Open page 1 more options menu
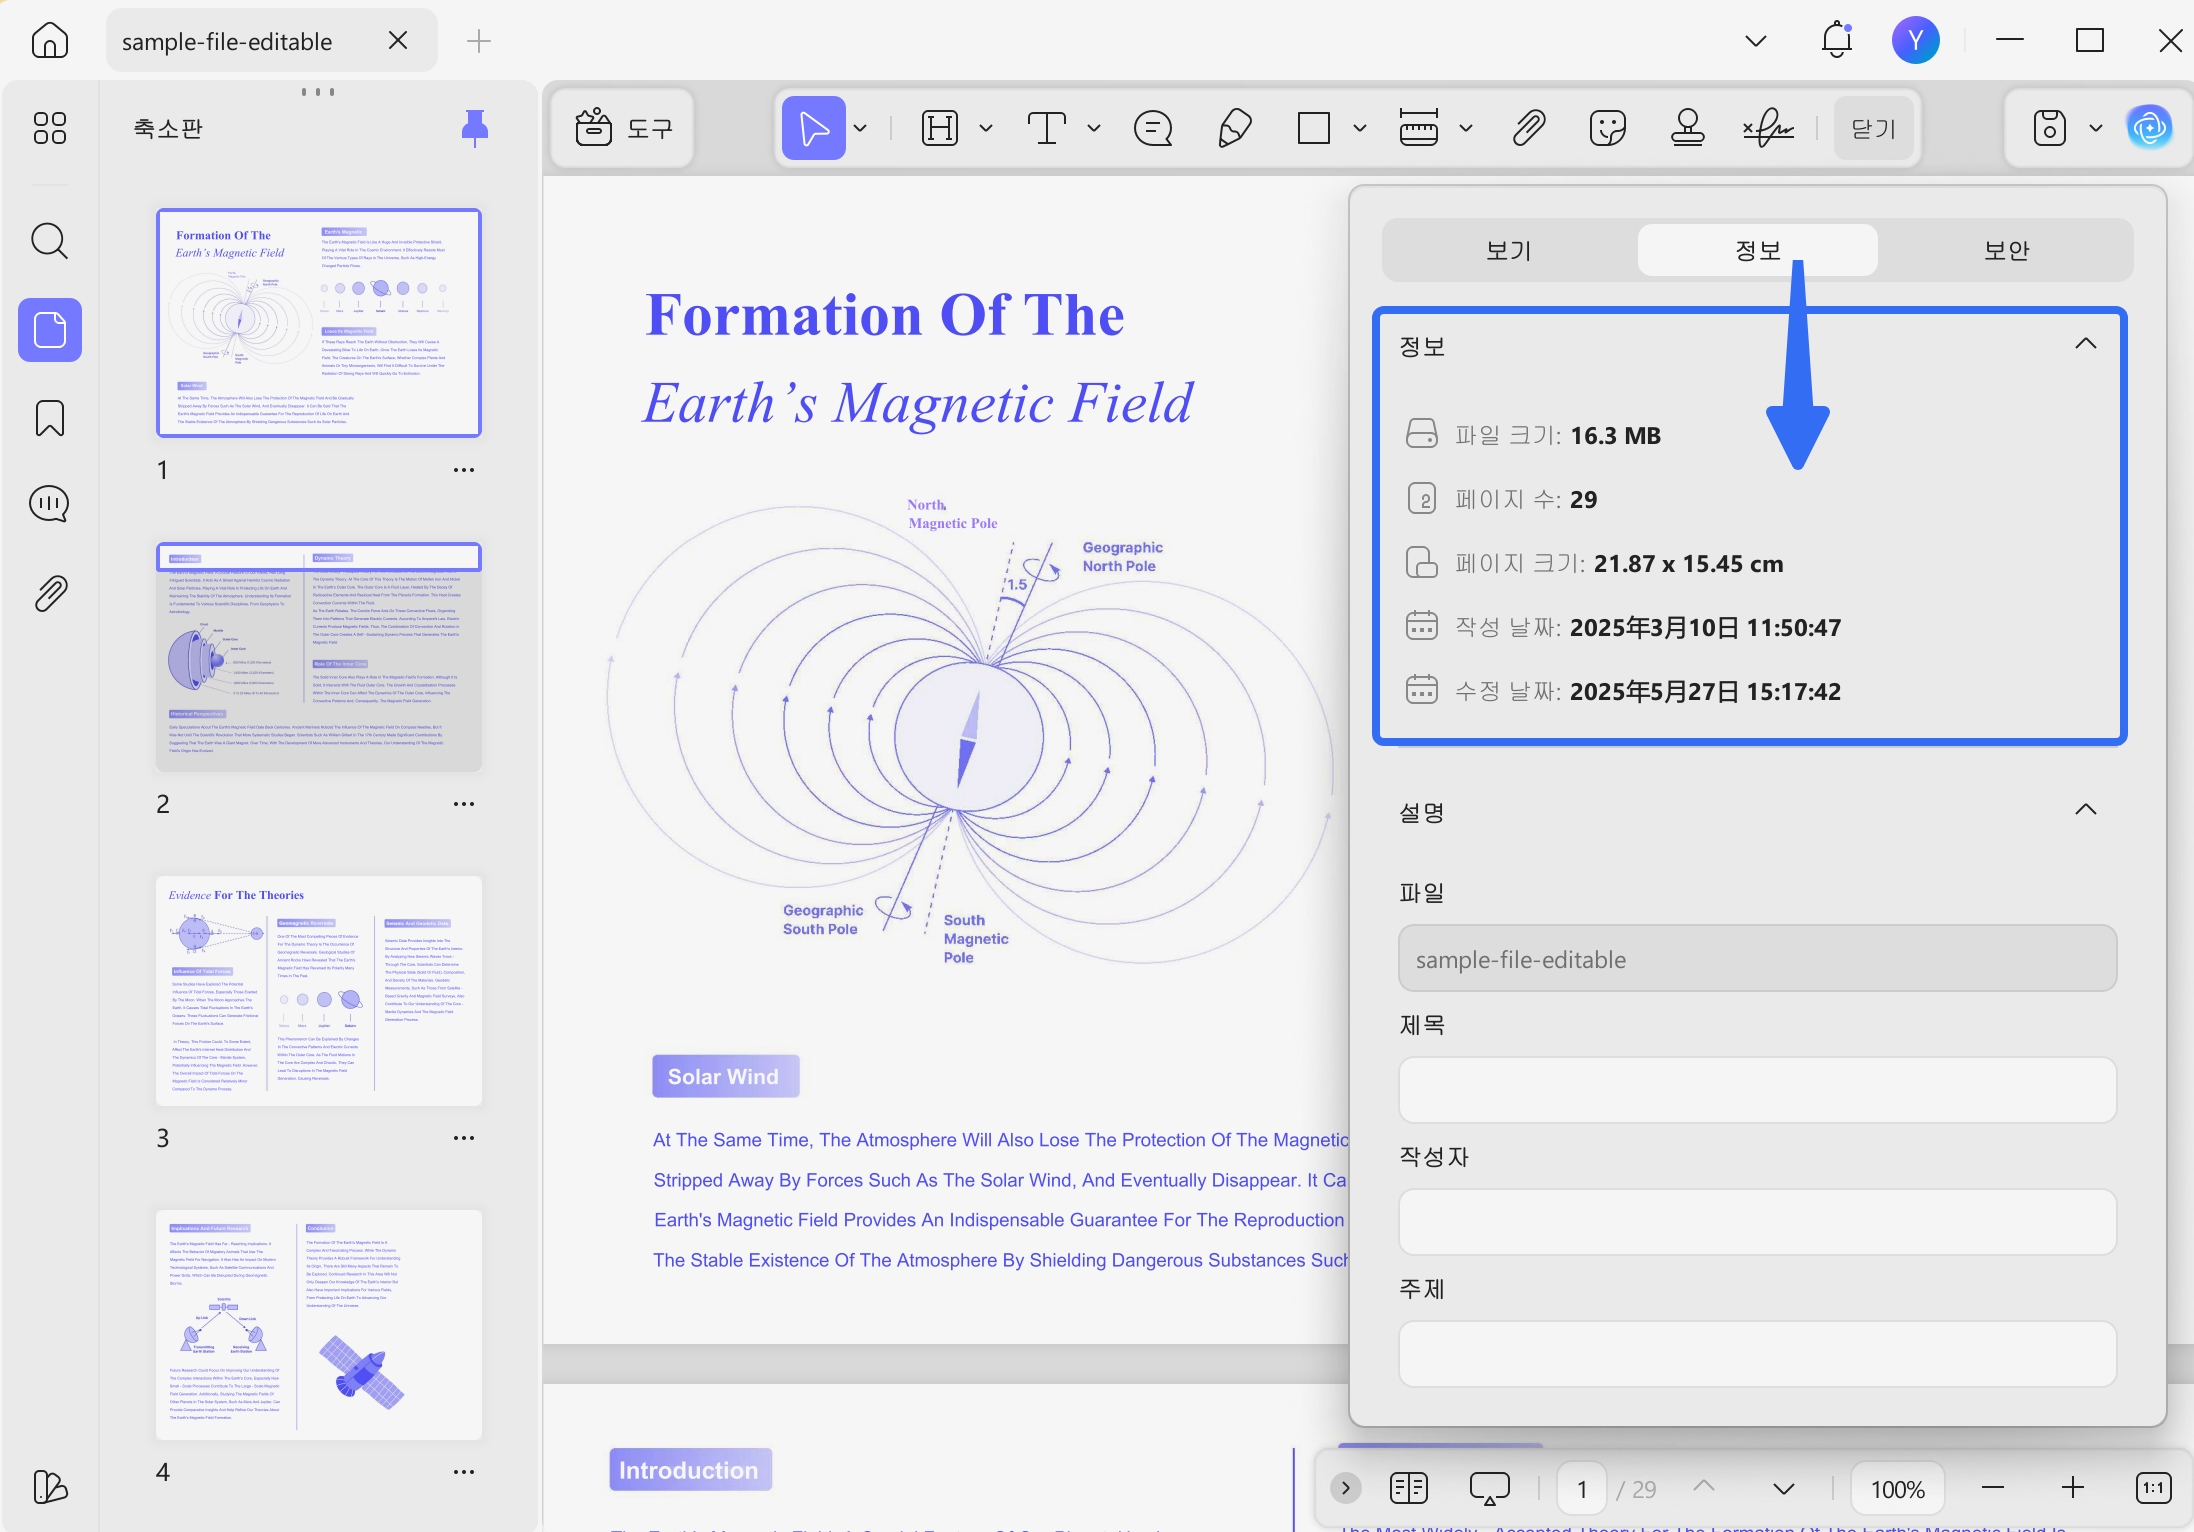Image resolution: width=2194 pixels, height=1532 pixels. click(464, 470)
